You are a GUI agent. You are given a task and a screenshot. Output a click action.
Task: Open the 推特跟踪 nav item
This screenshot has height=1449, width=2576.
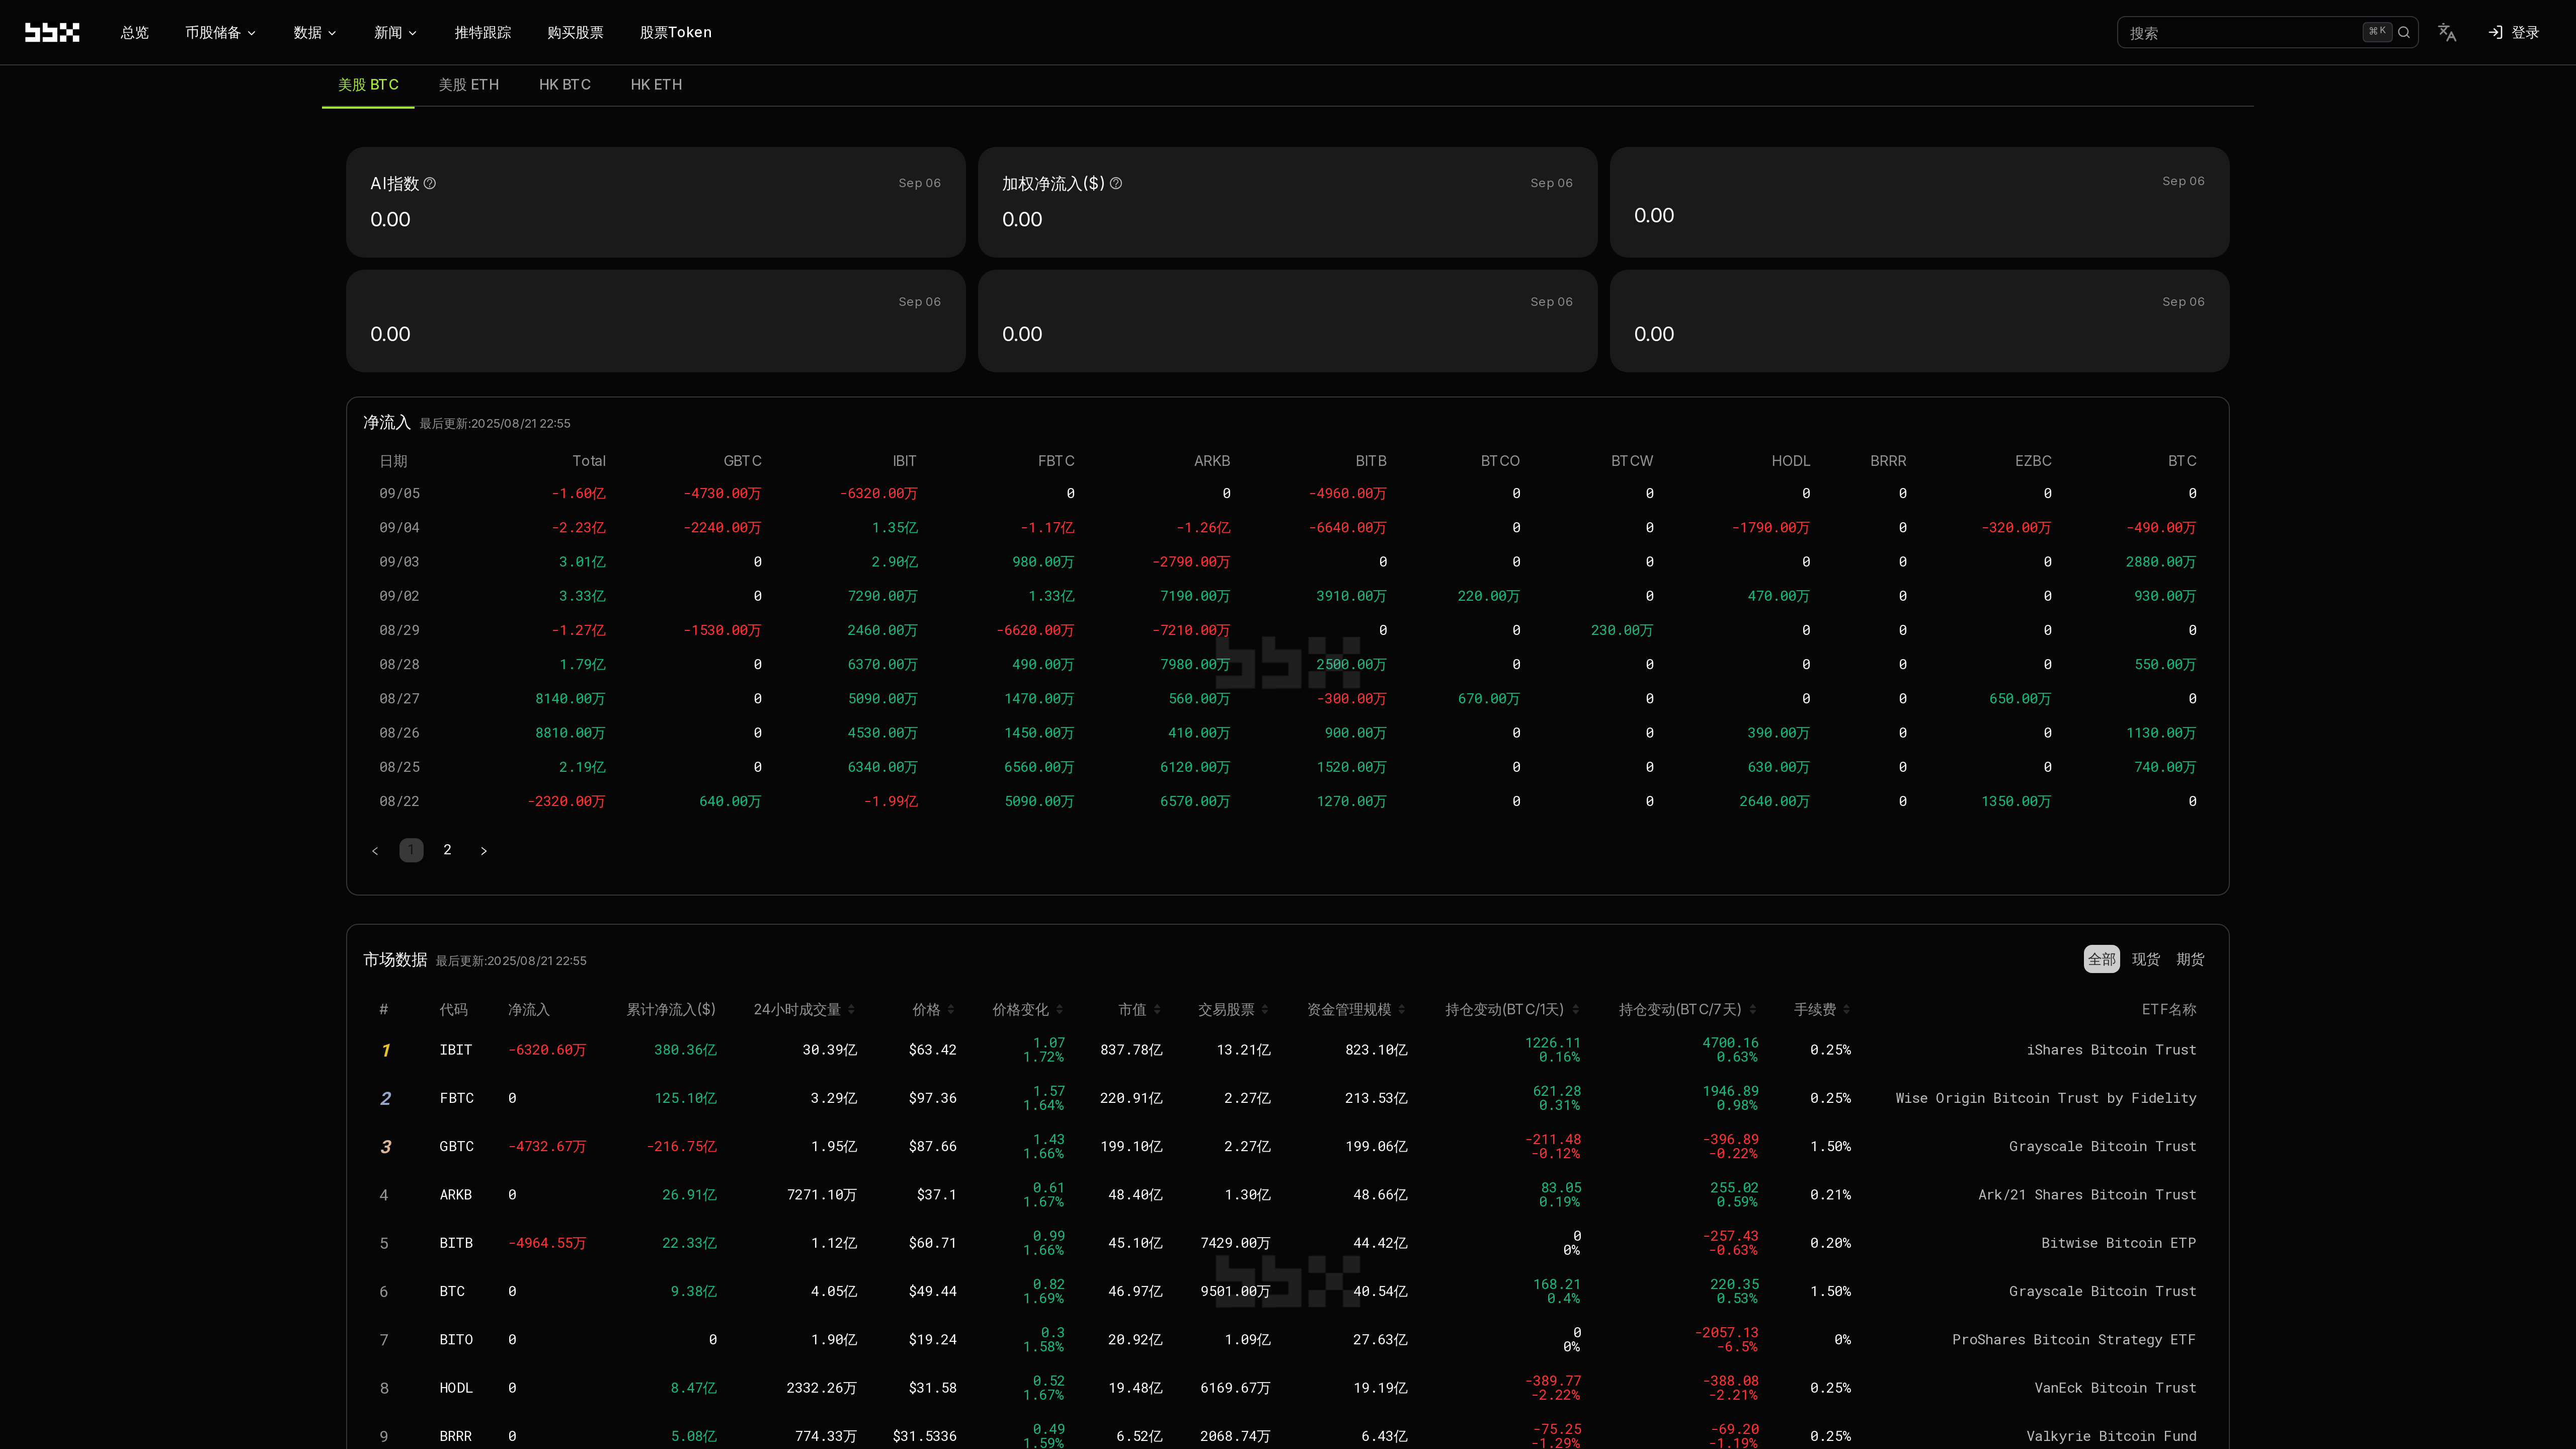click(483, 32)
